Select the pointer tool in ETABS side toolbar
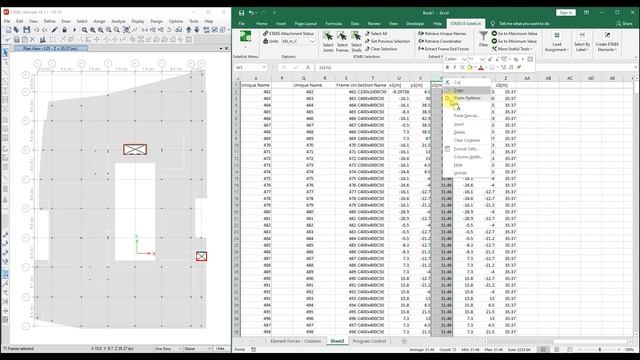This screenshot has width=640, height=360. 5,52
